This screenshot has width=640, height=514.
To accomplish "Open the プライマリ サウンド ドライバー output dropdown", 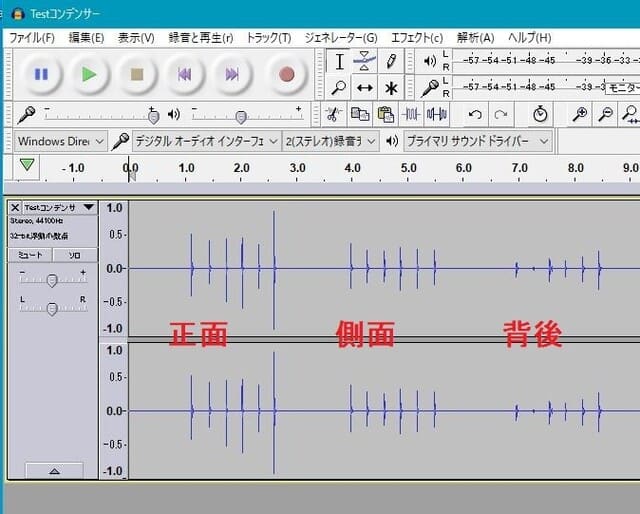I will [477, 141].
